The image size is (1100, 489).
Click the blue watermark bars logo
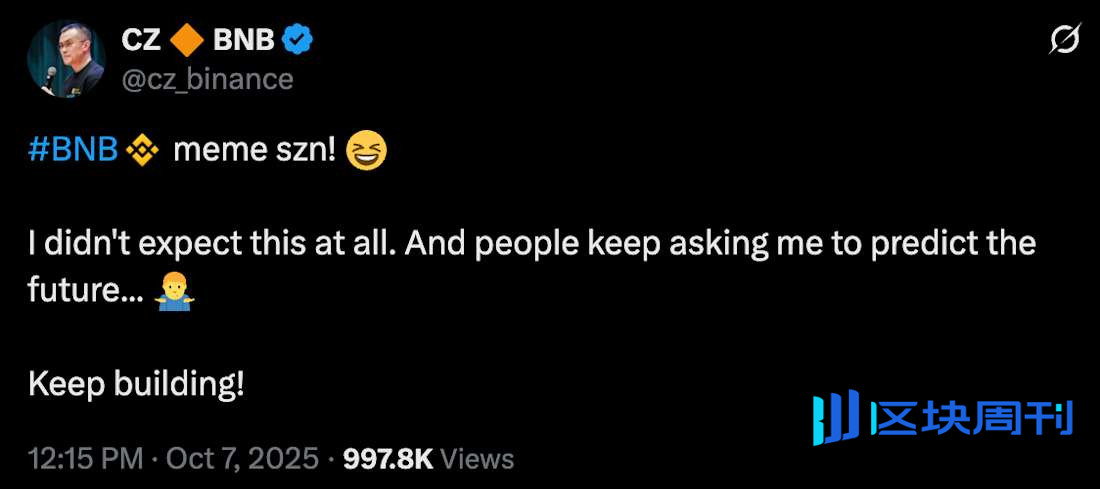(x=835, y=418)
